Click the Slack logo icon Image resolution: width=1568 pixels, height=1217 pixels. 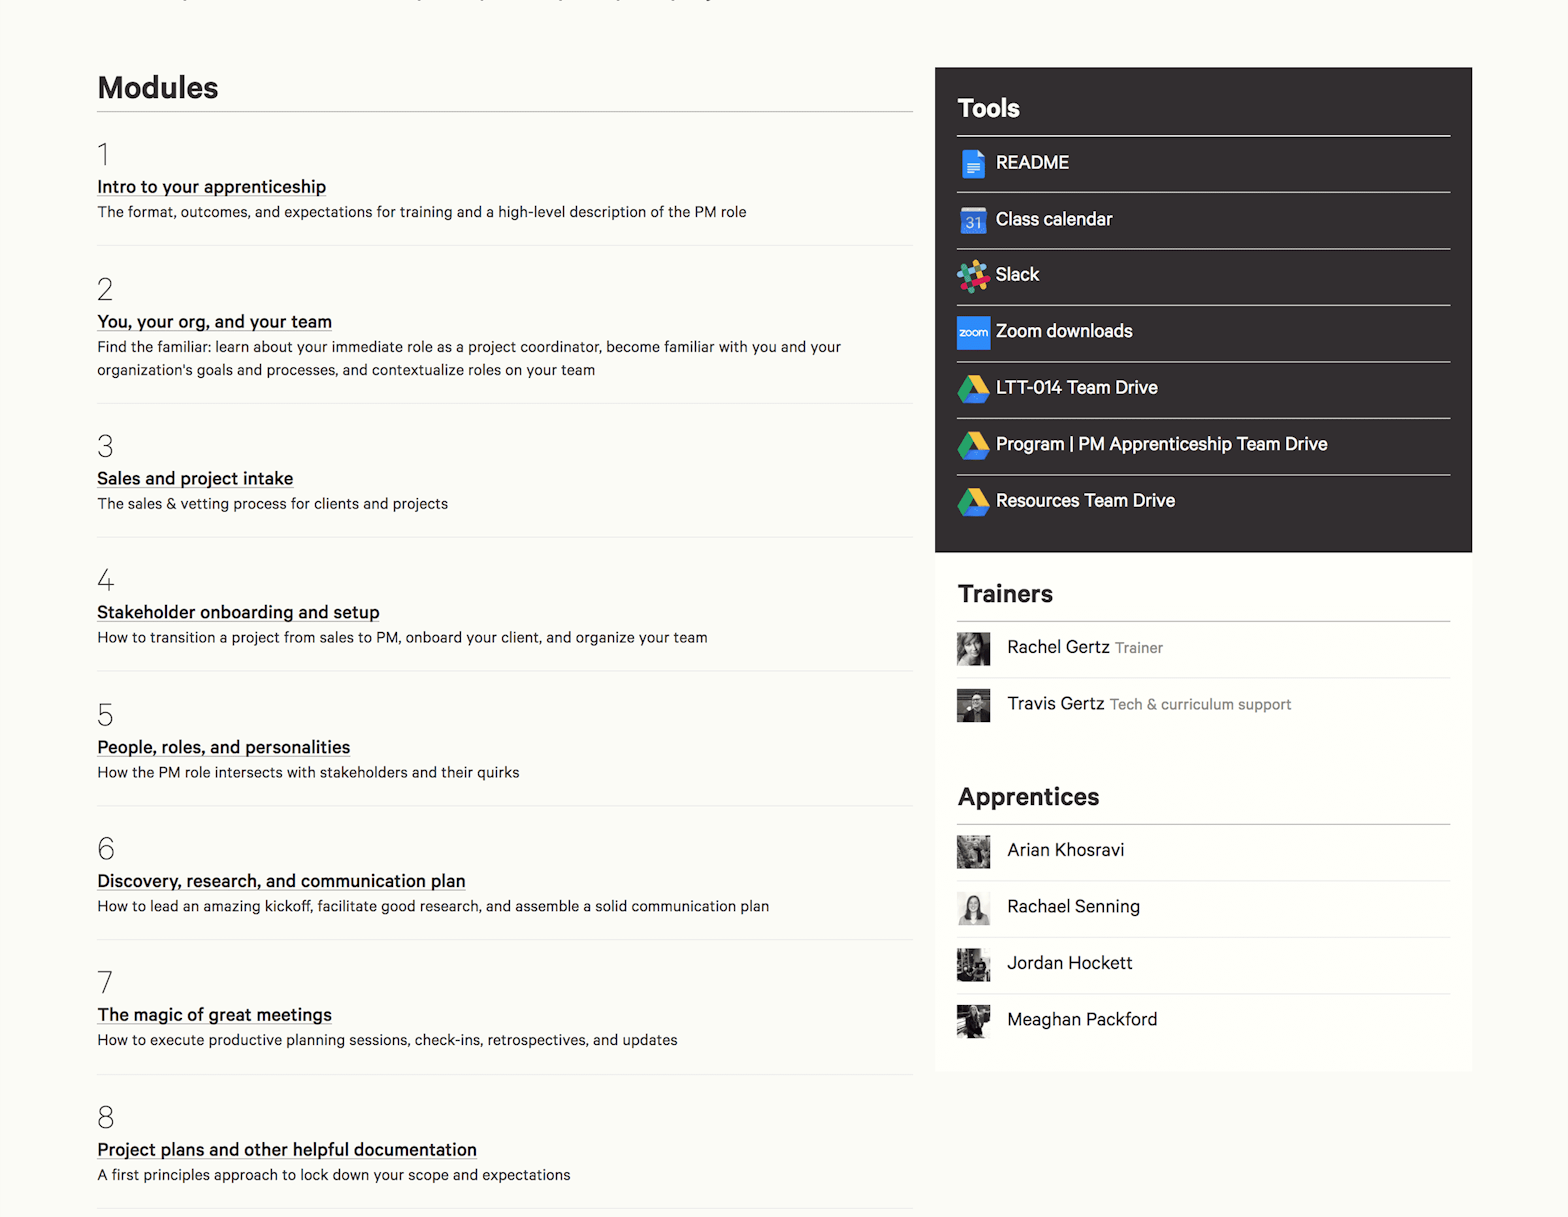[973, 276]
